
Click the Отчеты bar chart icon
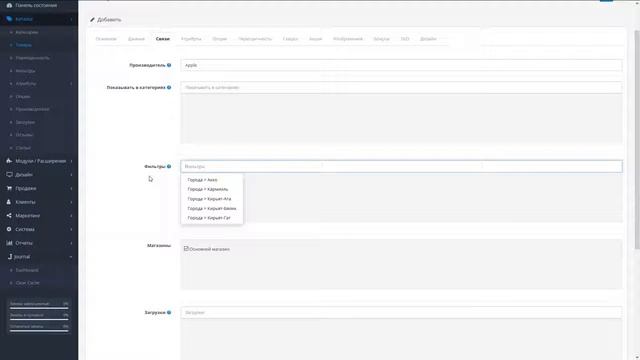tap(9, 243)
